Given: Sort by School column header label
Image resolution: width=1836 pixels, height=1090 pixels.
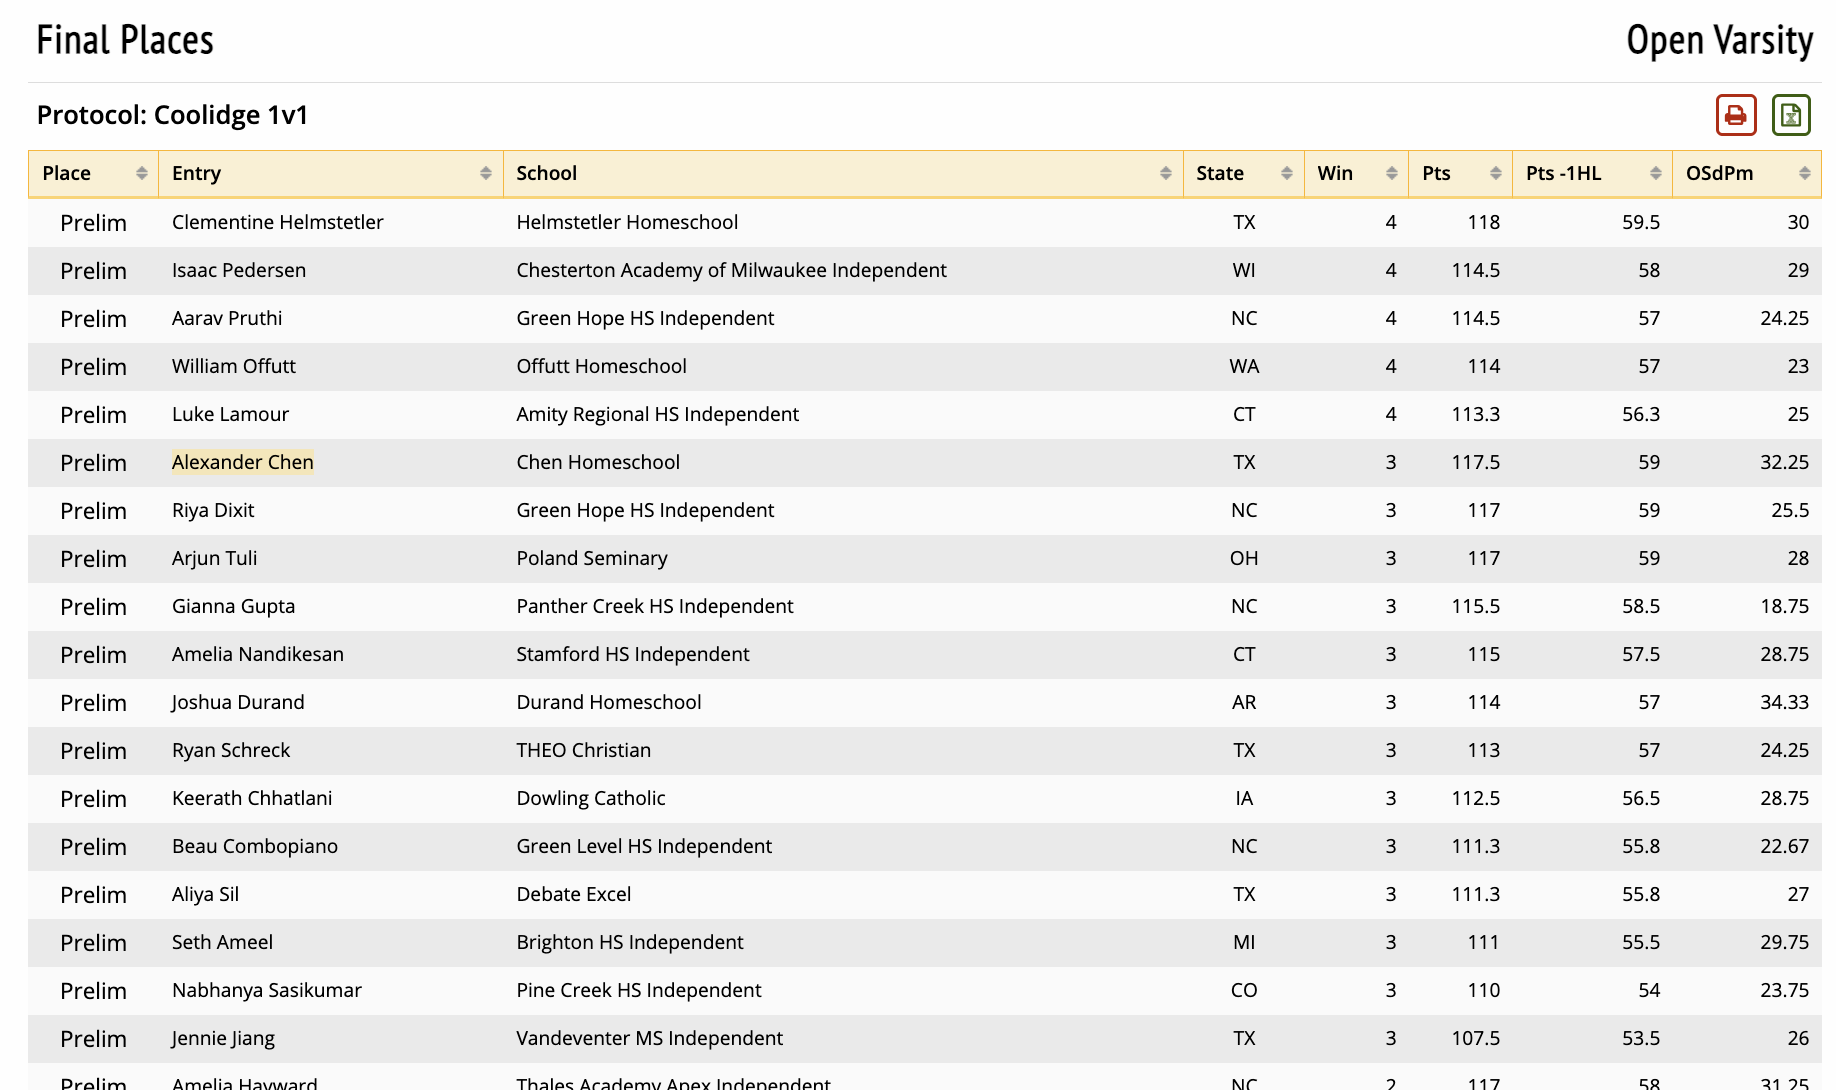Looking at the screenshot, I should pyautogui.click(x=546, y=174).
